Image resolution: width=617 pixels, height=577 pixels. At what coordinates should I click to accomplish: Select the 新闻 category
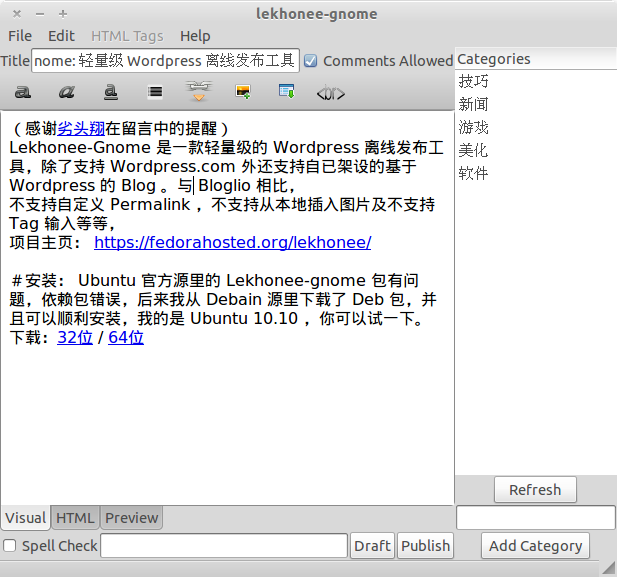473,104
